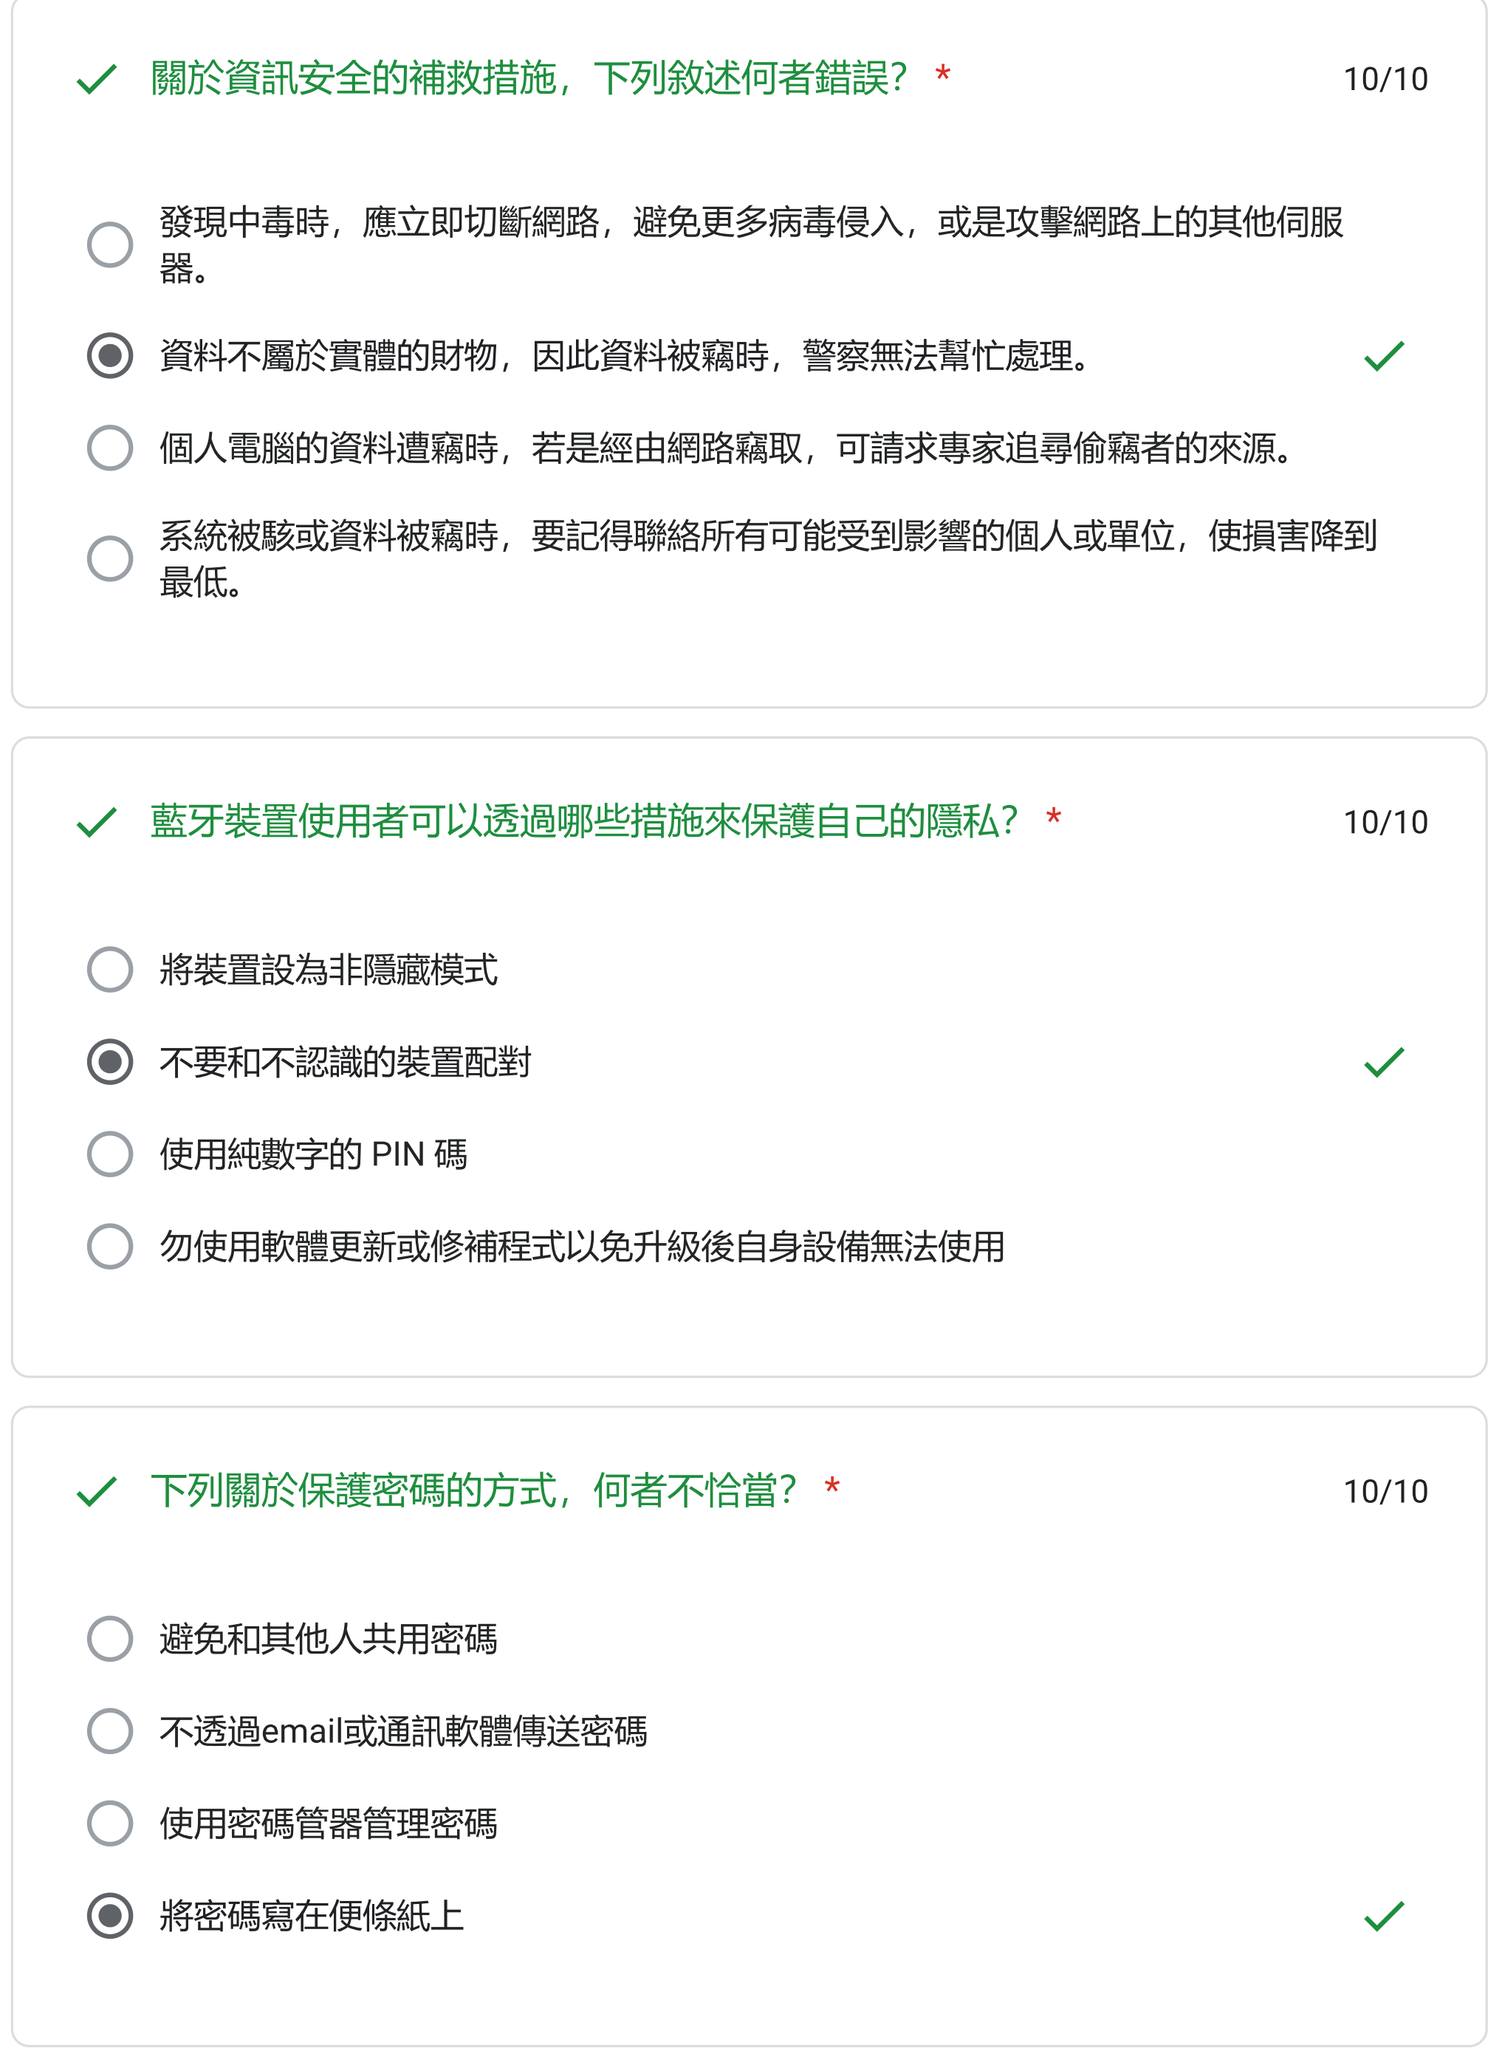Choose radio option 不透過email或通訊軟體傳送密碼
Viewport: 1502px width, 2048px height.
[x=110, y=1731]
